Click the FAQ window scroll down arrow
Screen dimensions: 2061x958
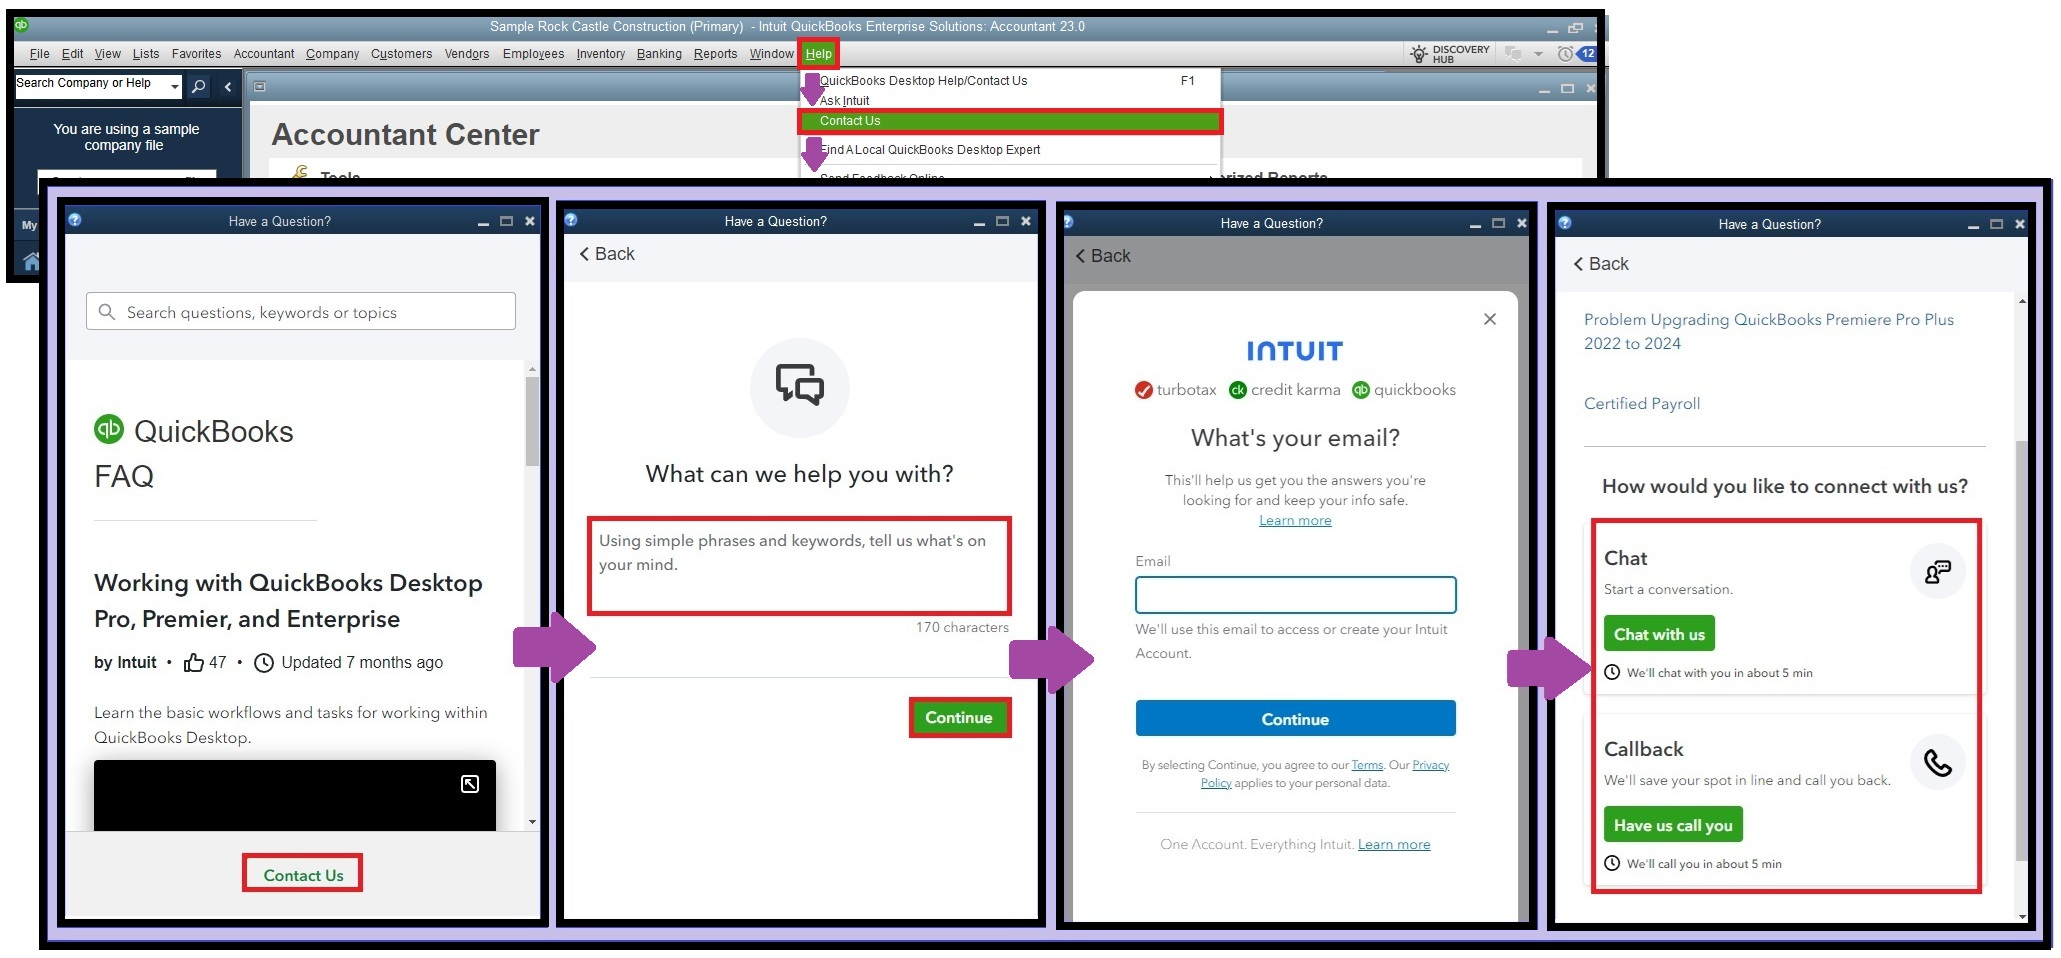[x=532, y=822]
